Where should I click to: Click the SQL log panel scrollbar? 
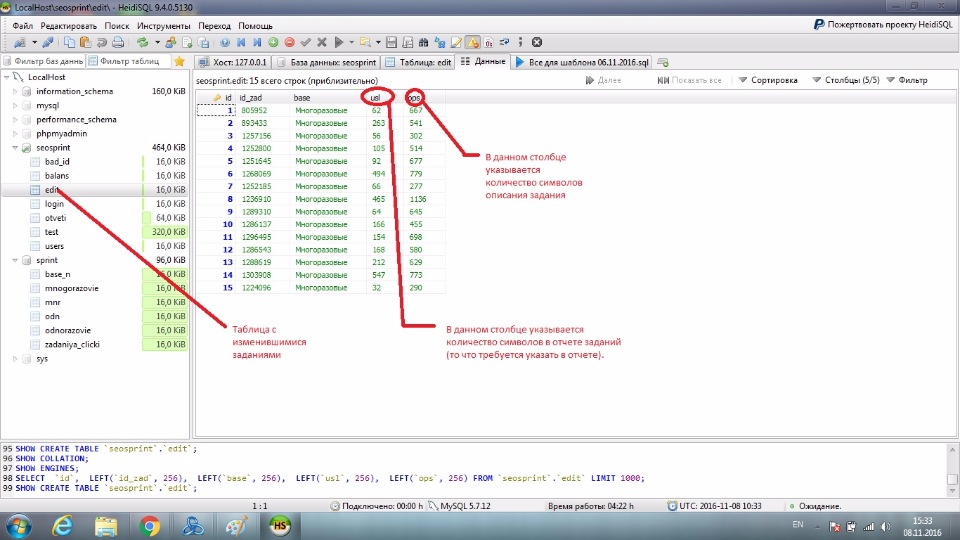click(952, 470)
